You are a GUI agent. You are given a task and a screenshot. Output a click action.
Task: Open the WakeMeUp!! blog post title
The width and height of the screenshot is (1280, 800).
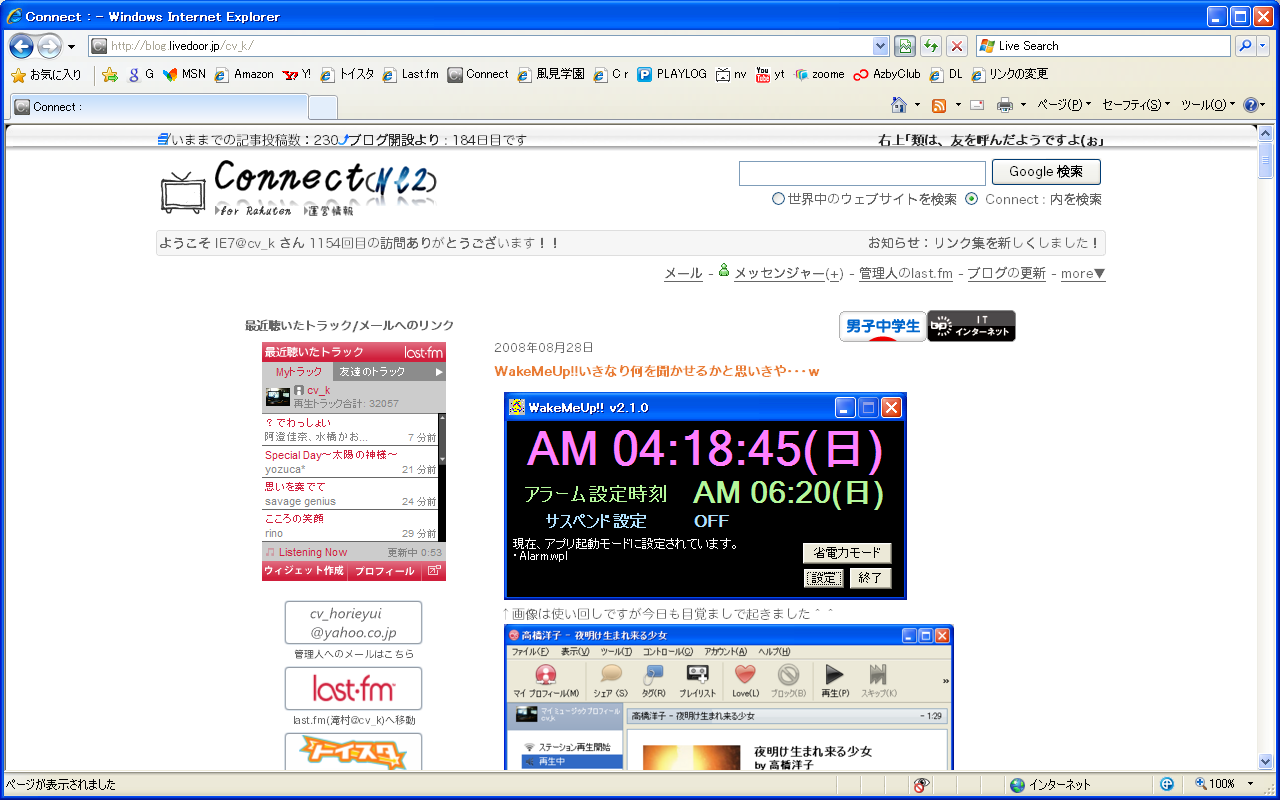coord(657,372)
